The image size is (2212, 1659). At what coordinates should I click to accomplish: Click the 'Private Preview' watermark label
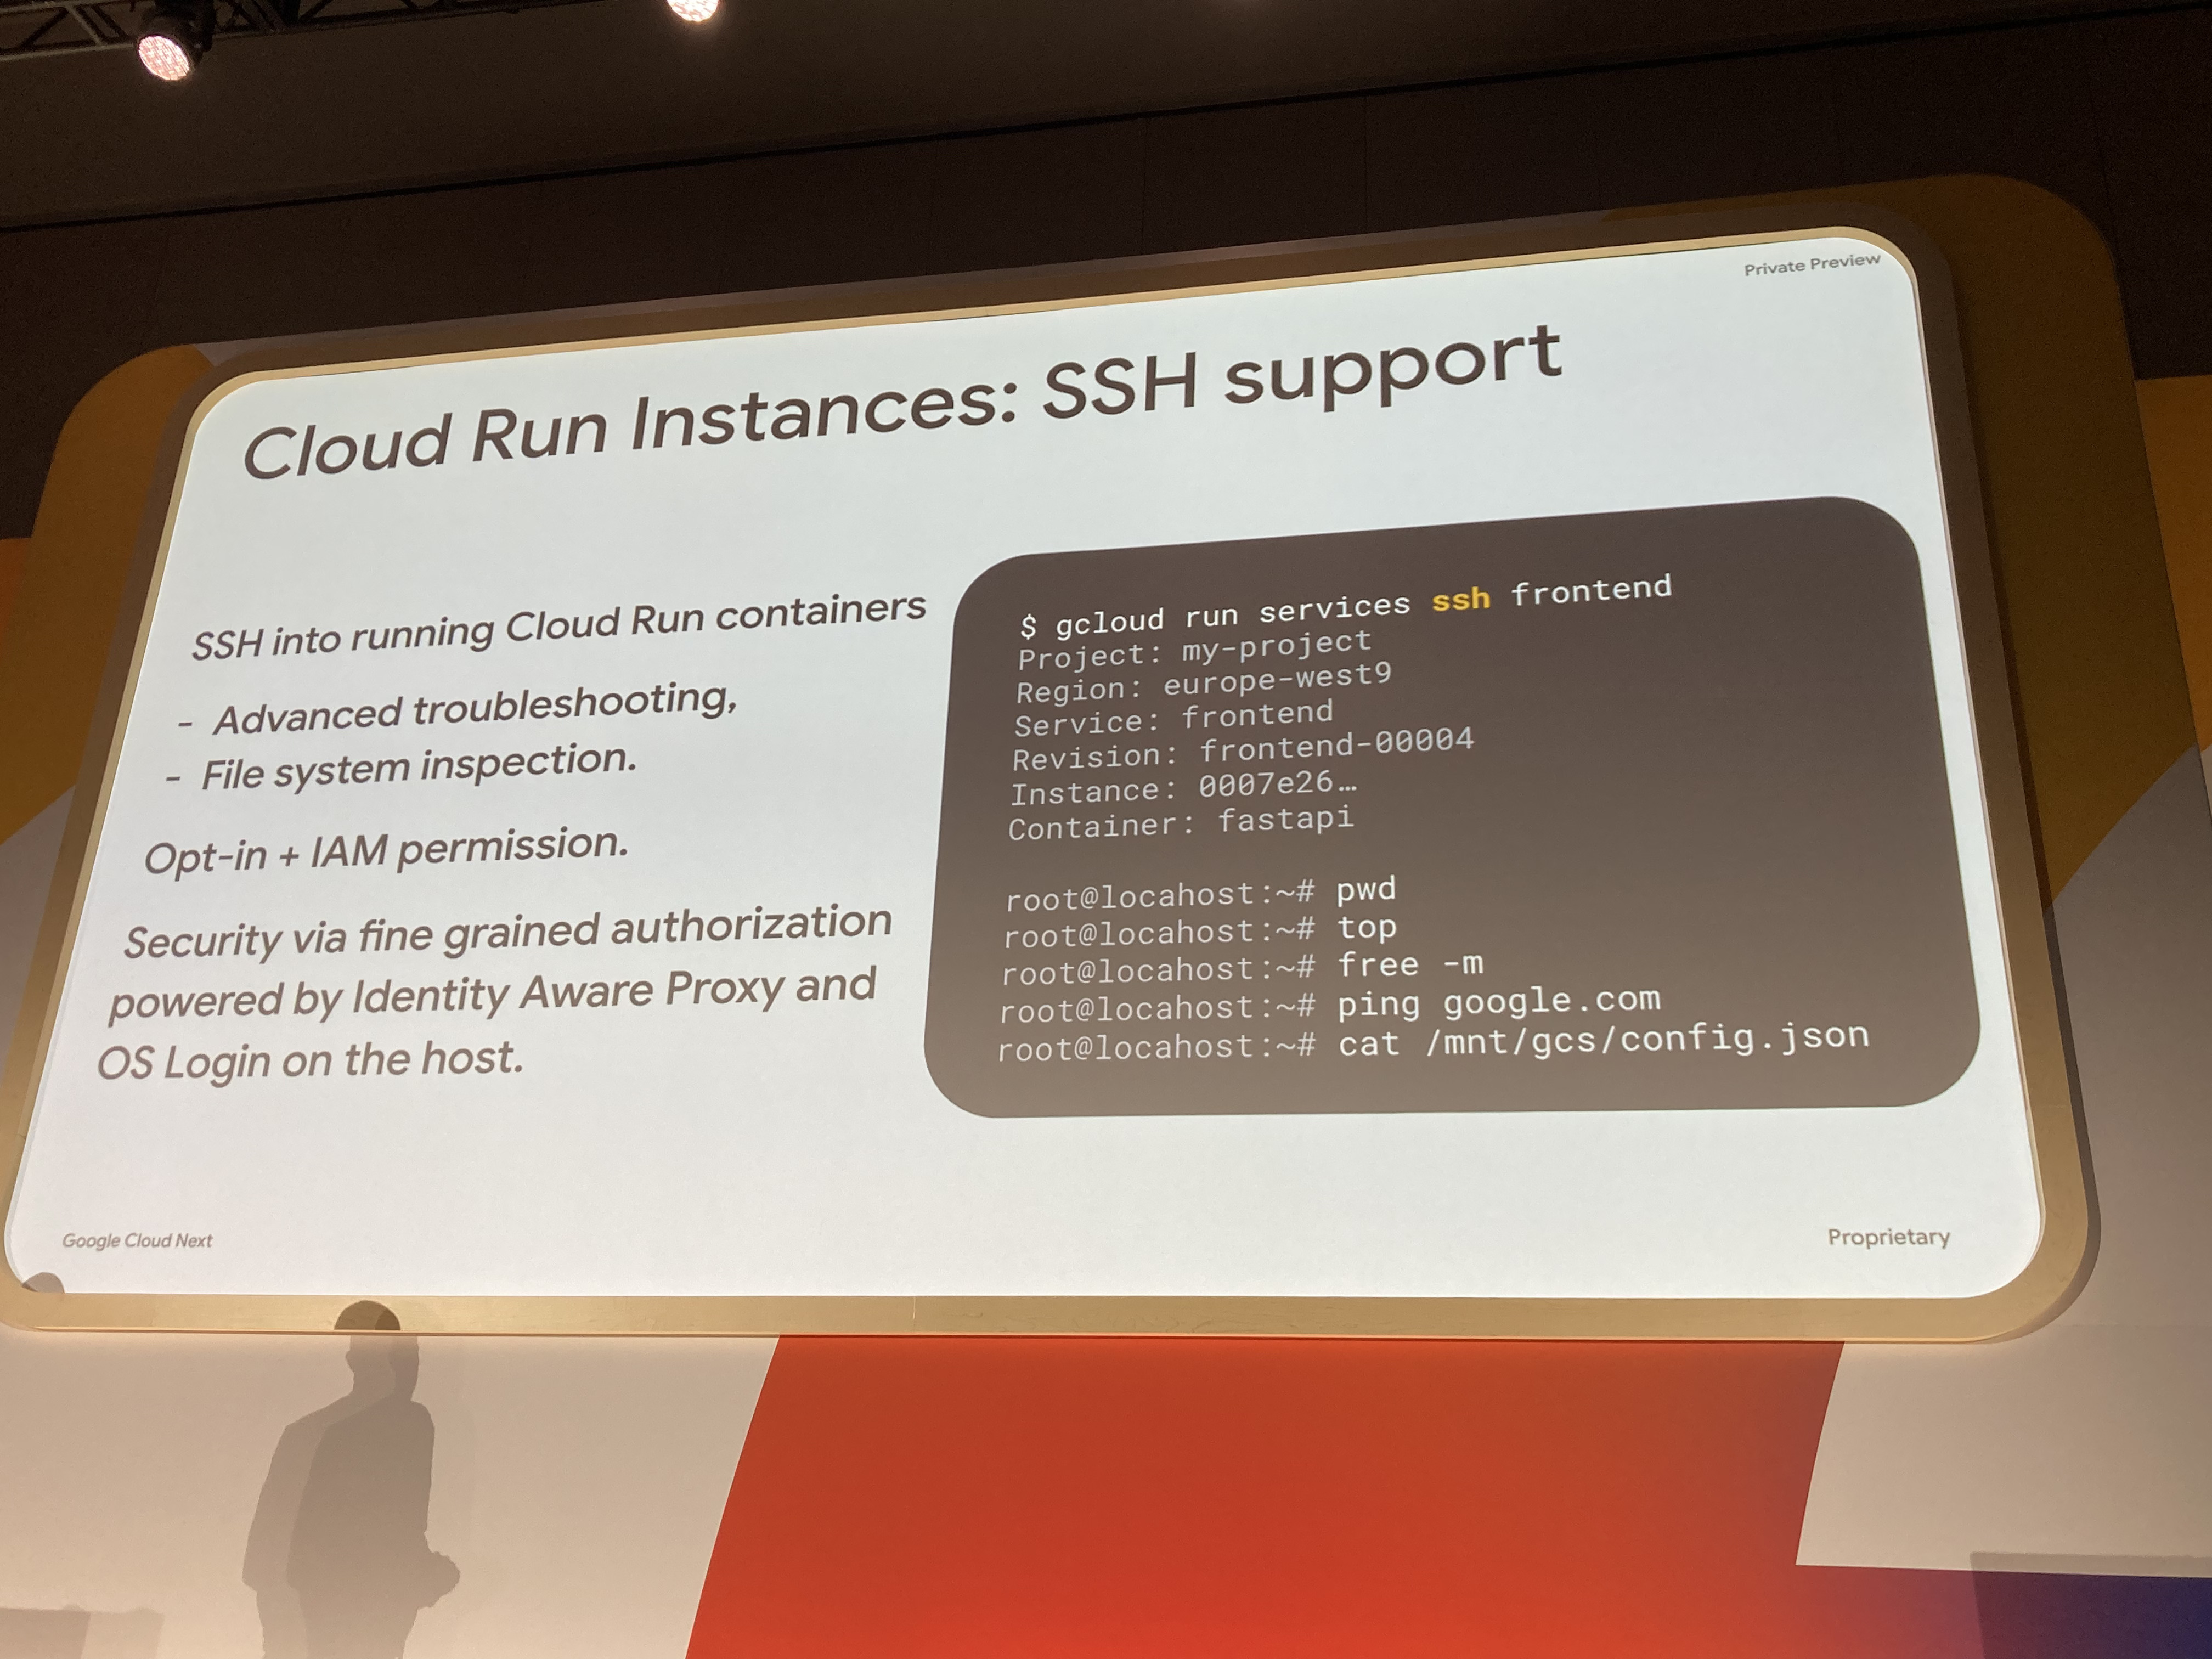pos(1812,264)
